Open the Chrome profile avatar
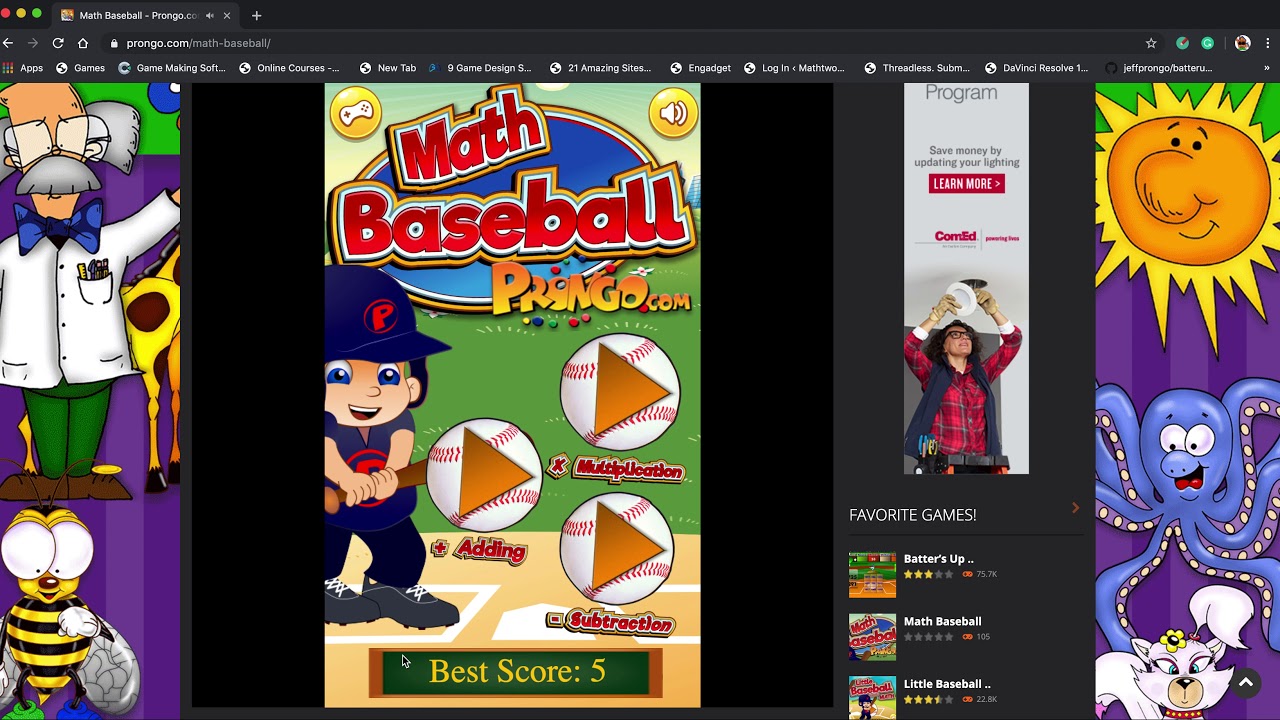1280x720 pixels. pyautogui.click(x=1243, y=43)
